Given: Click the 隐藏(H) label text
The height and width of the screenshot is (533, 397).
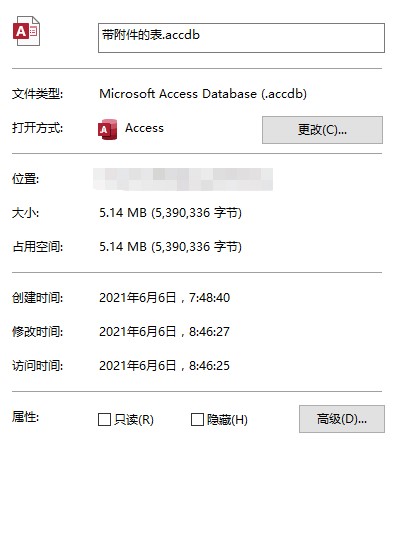Looking at the screenshot, I should point(227,420).
